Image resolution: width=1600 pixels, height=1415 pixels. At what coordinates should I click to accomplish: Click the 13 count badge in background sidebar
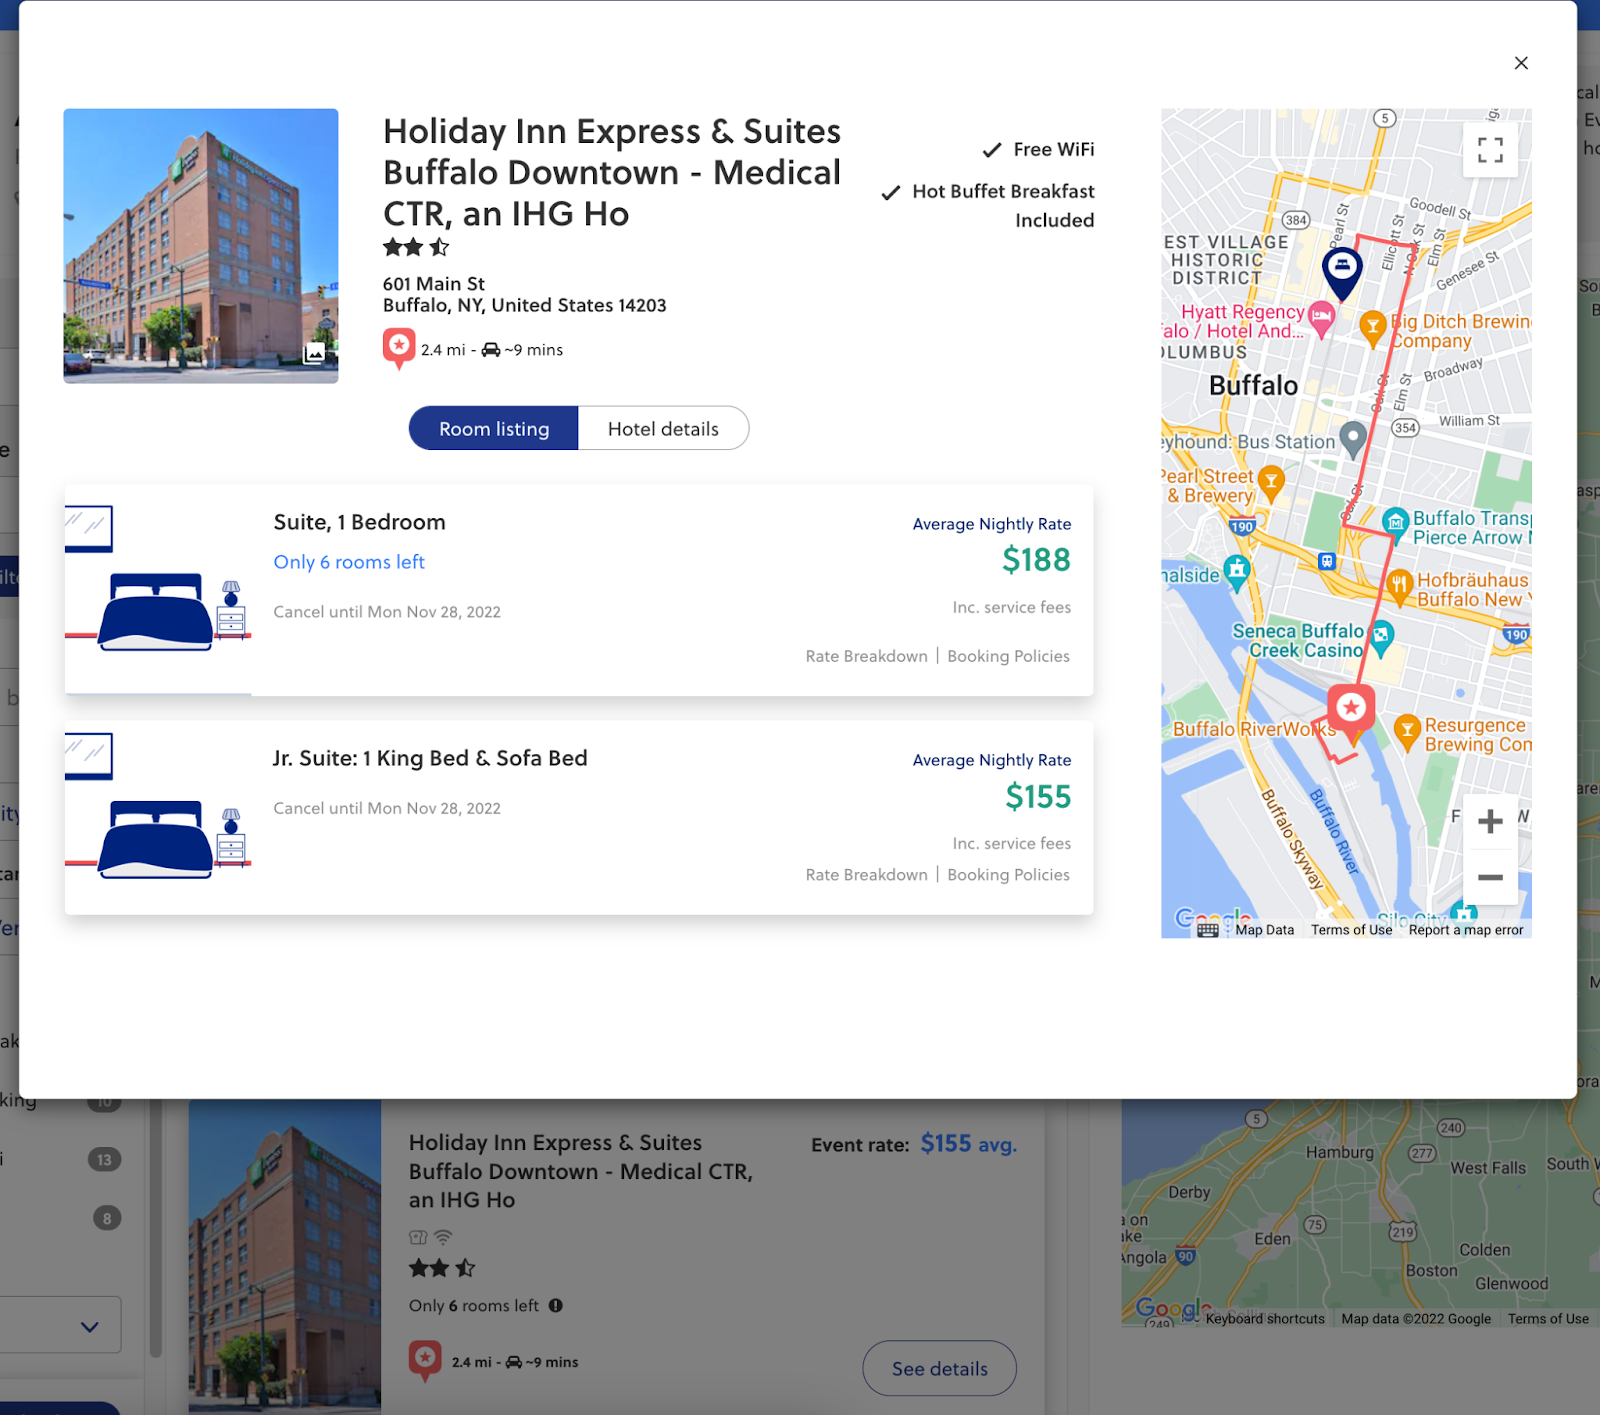(105, 1160)
